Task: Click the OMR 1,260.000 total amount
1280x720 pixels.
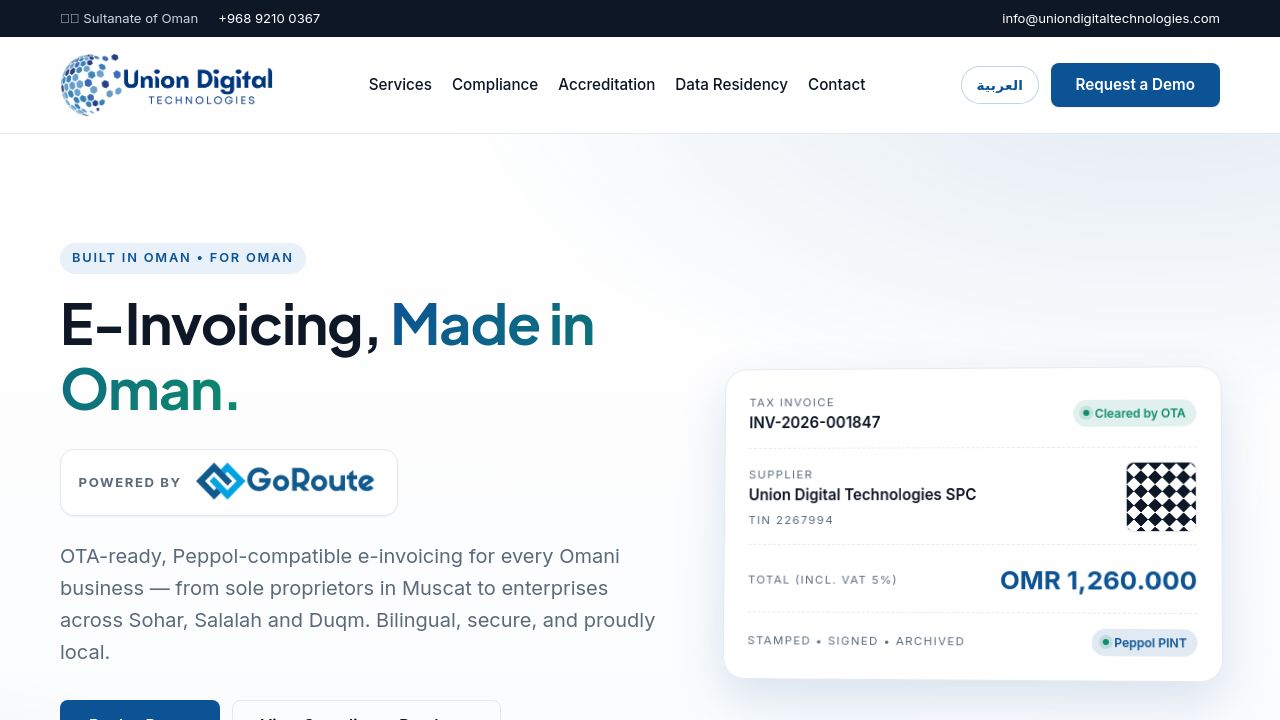Action: 1098,580
